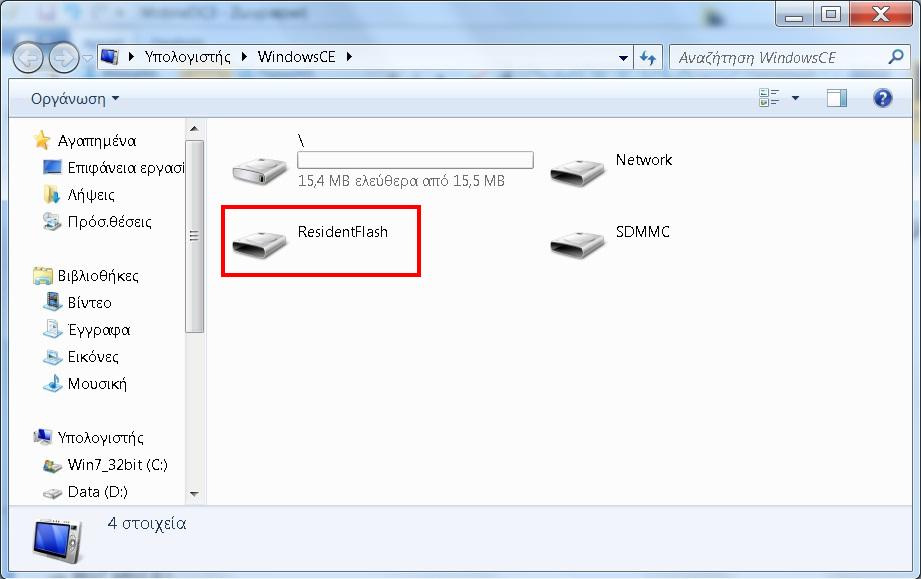This screenshot has width=921, height=579.
Task: Open Data (D:) drive
Action: point(98,492)
